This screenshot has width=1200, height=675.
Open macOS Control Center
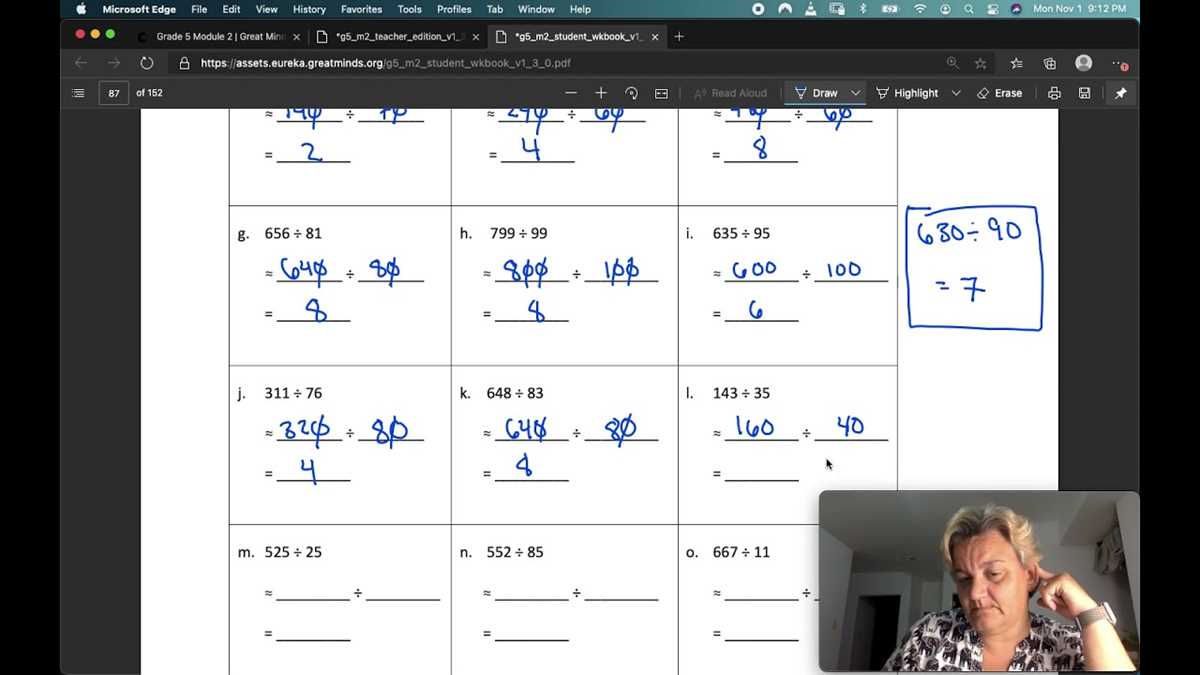point(992,9)
